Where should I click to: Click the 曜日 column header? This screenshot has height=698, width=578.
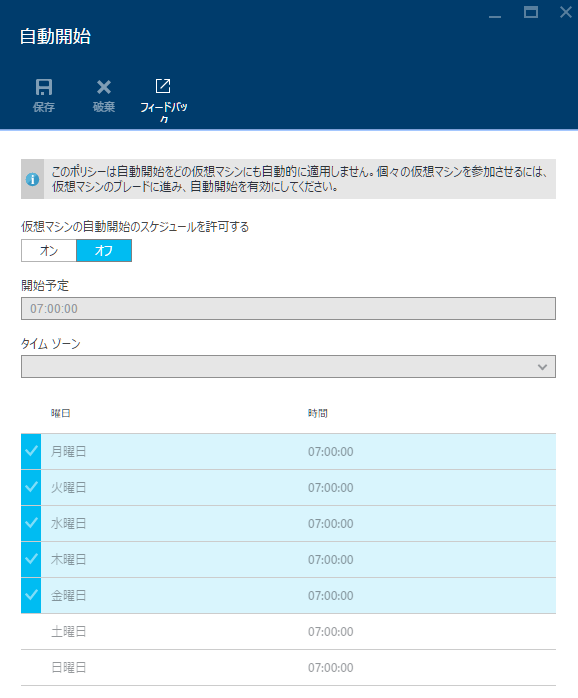click(x=61, y=414)
